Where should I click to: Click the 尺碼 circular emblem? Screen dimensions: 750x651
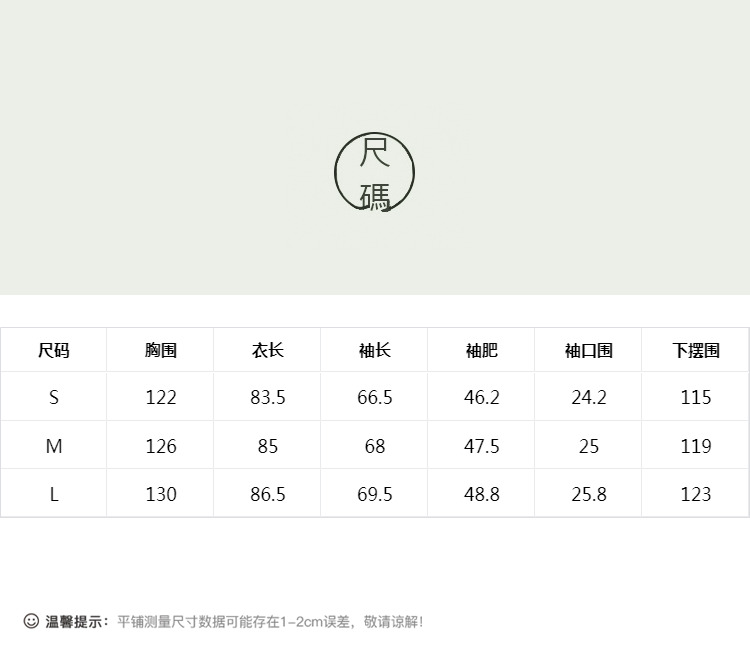[375, 172]
